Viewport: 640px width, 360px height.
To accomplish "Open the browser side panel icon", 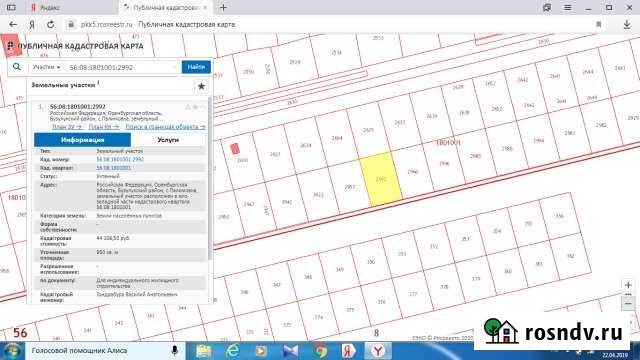I will tap(11, 7).
